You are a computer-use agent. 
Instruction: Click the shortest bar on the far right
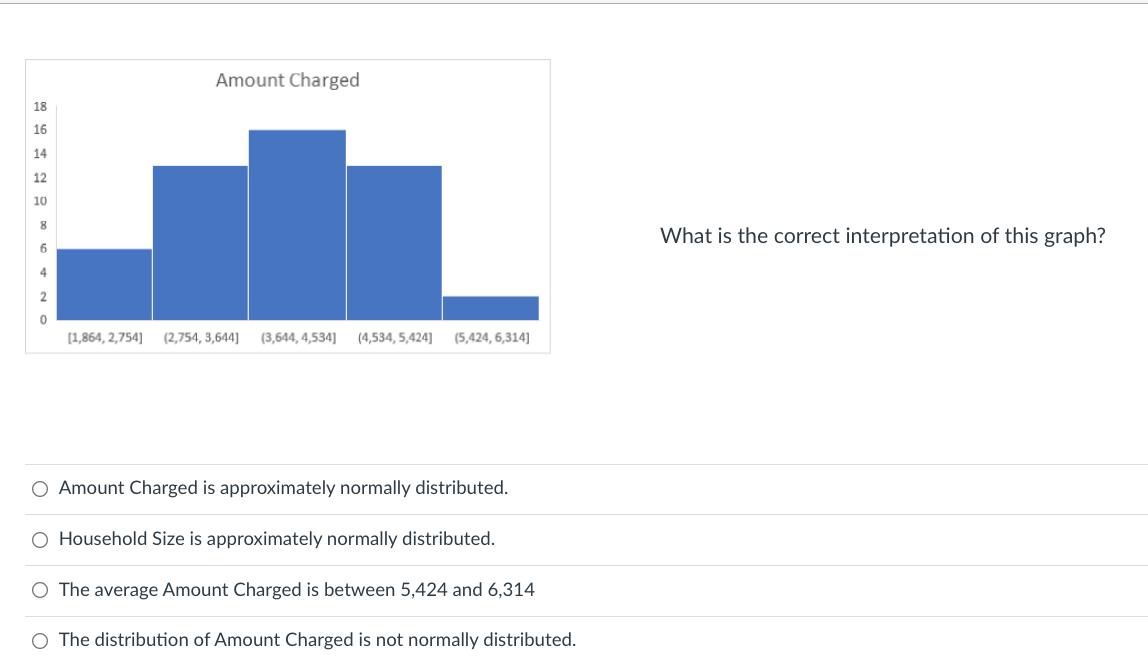(x=490, y=306)
